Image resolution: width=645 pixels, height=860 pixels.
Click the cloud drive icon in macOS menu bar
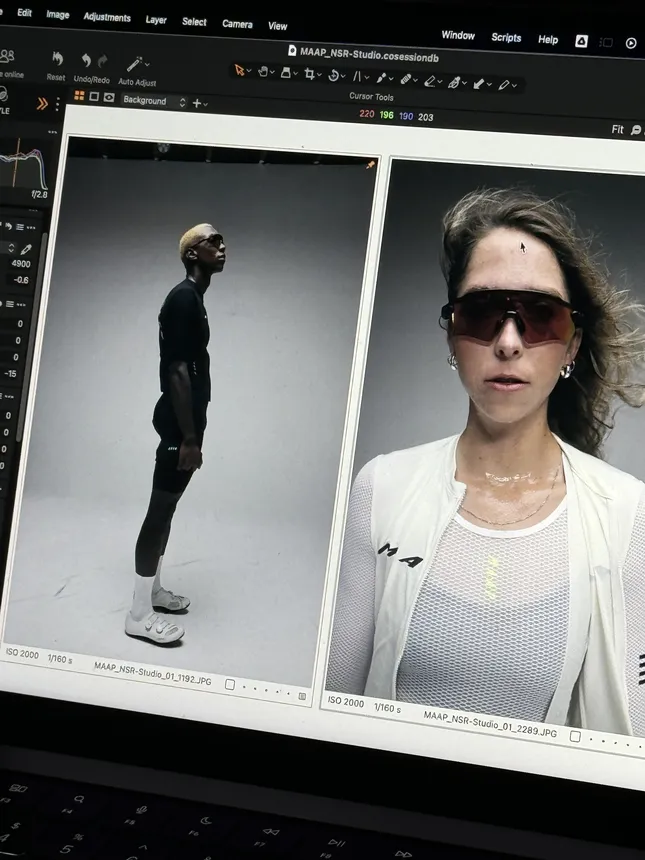[x=581, y=41]
